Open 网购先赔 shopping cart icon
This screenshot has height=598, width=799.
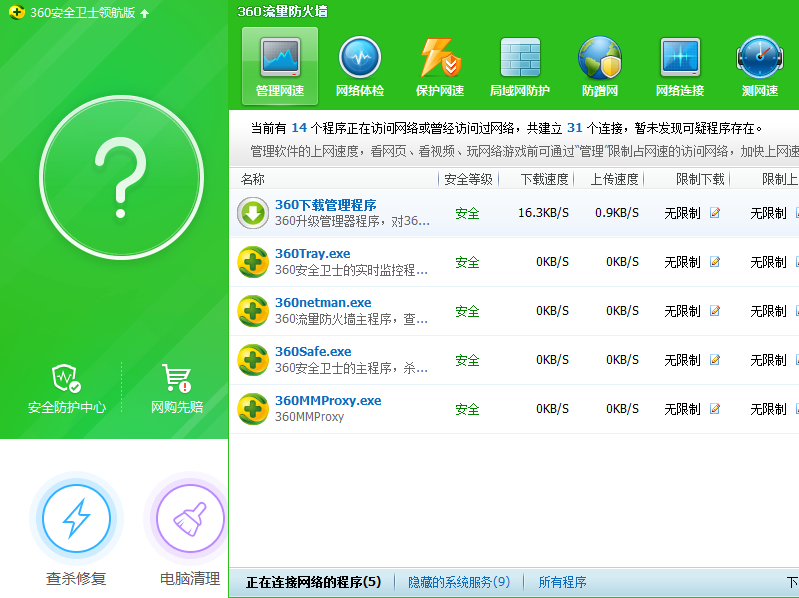[x=176, y=378]
